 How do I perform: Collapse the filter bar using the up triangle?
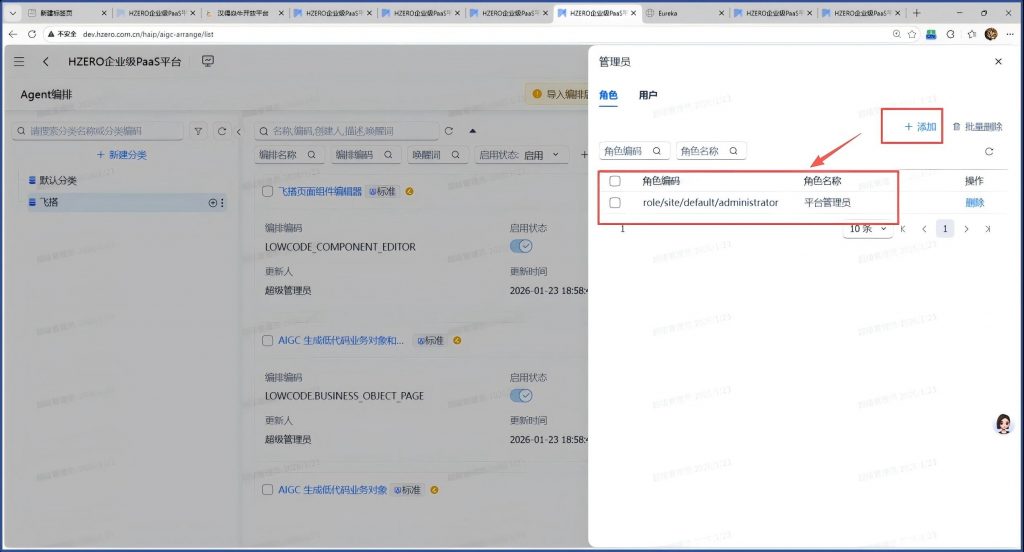click(x=472, y=131)
